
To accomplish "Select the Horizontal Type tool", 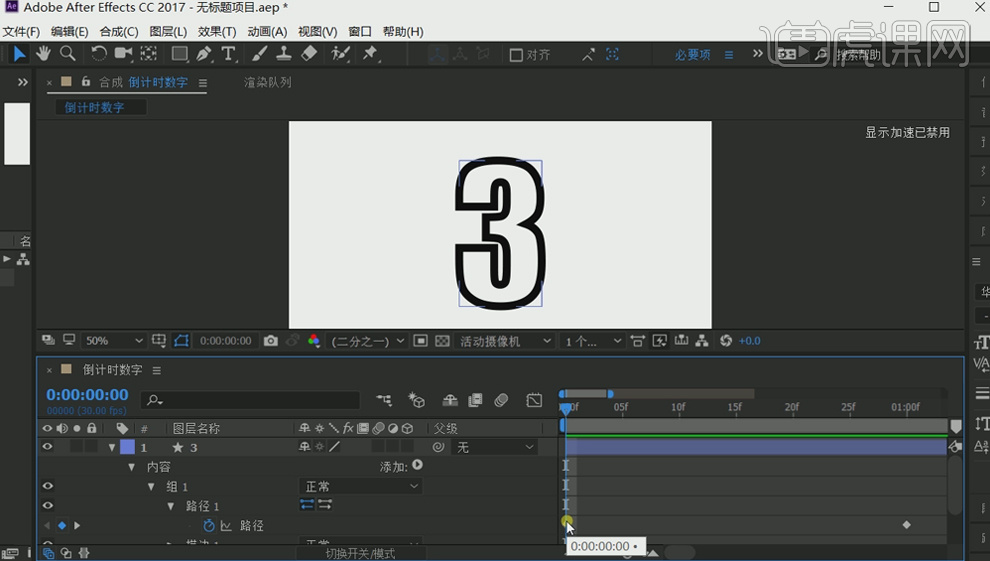I will tap(229, 54).
